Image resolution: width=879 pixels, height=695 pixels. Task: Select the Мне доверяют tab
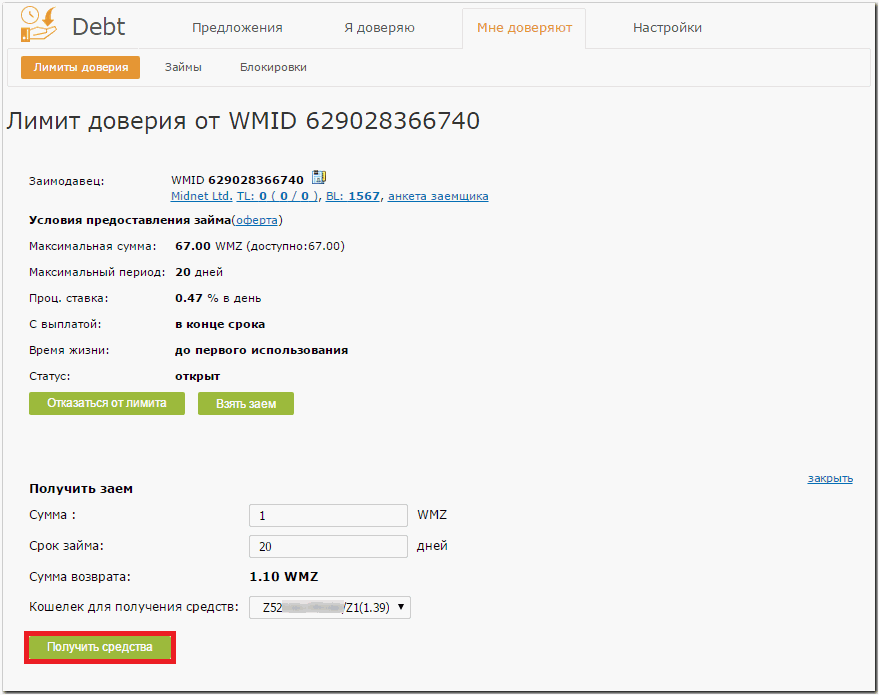(524, 27)
